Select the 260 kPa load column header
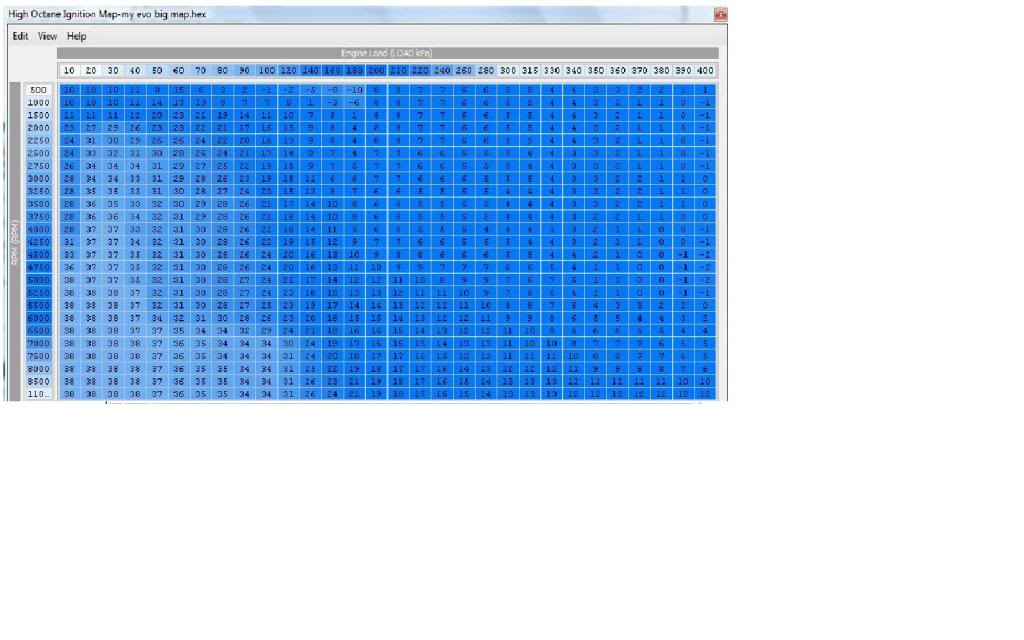 tap(464, 71)
